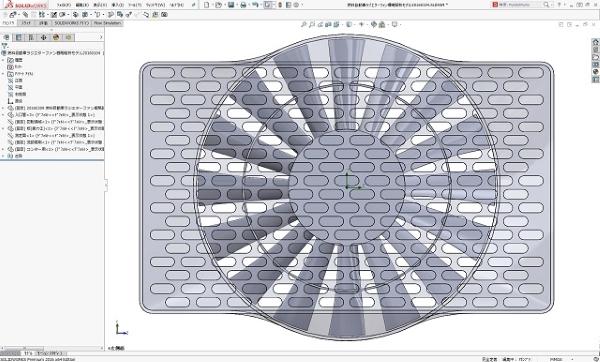The width and height of the screenshot is (600, 362).
Task: Switch to the SOLIDWORKS アドイン tab
Action: [x=72, y=23]
